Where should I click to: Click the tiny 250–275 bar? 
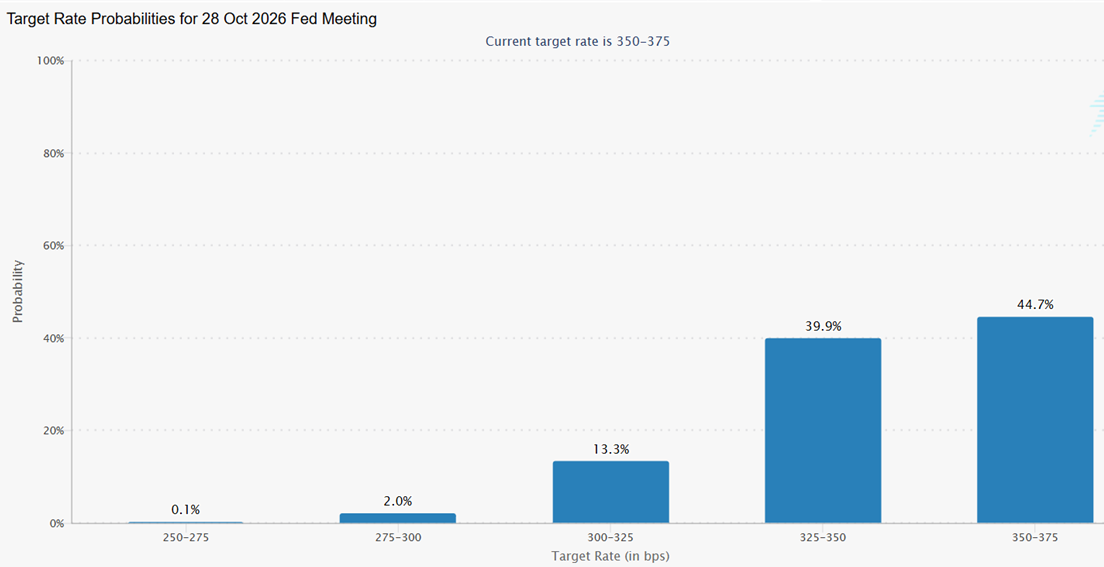click(186, 522)
